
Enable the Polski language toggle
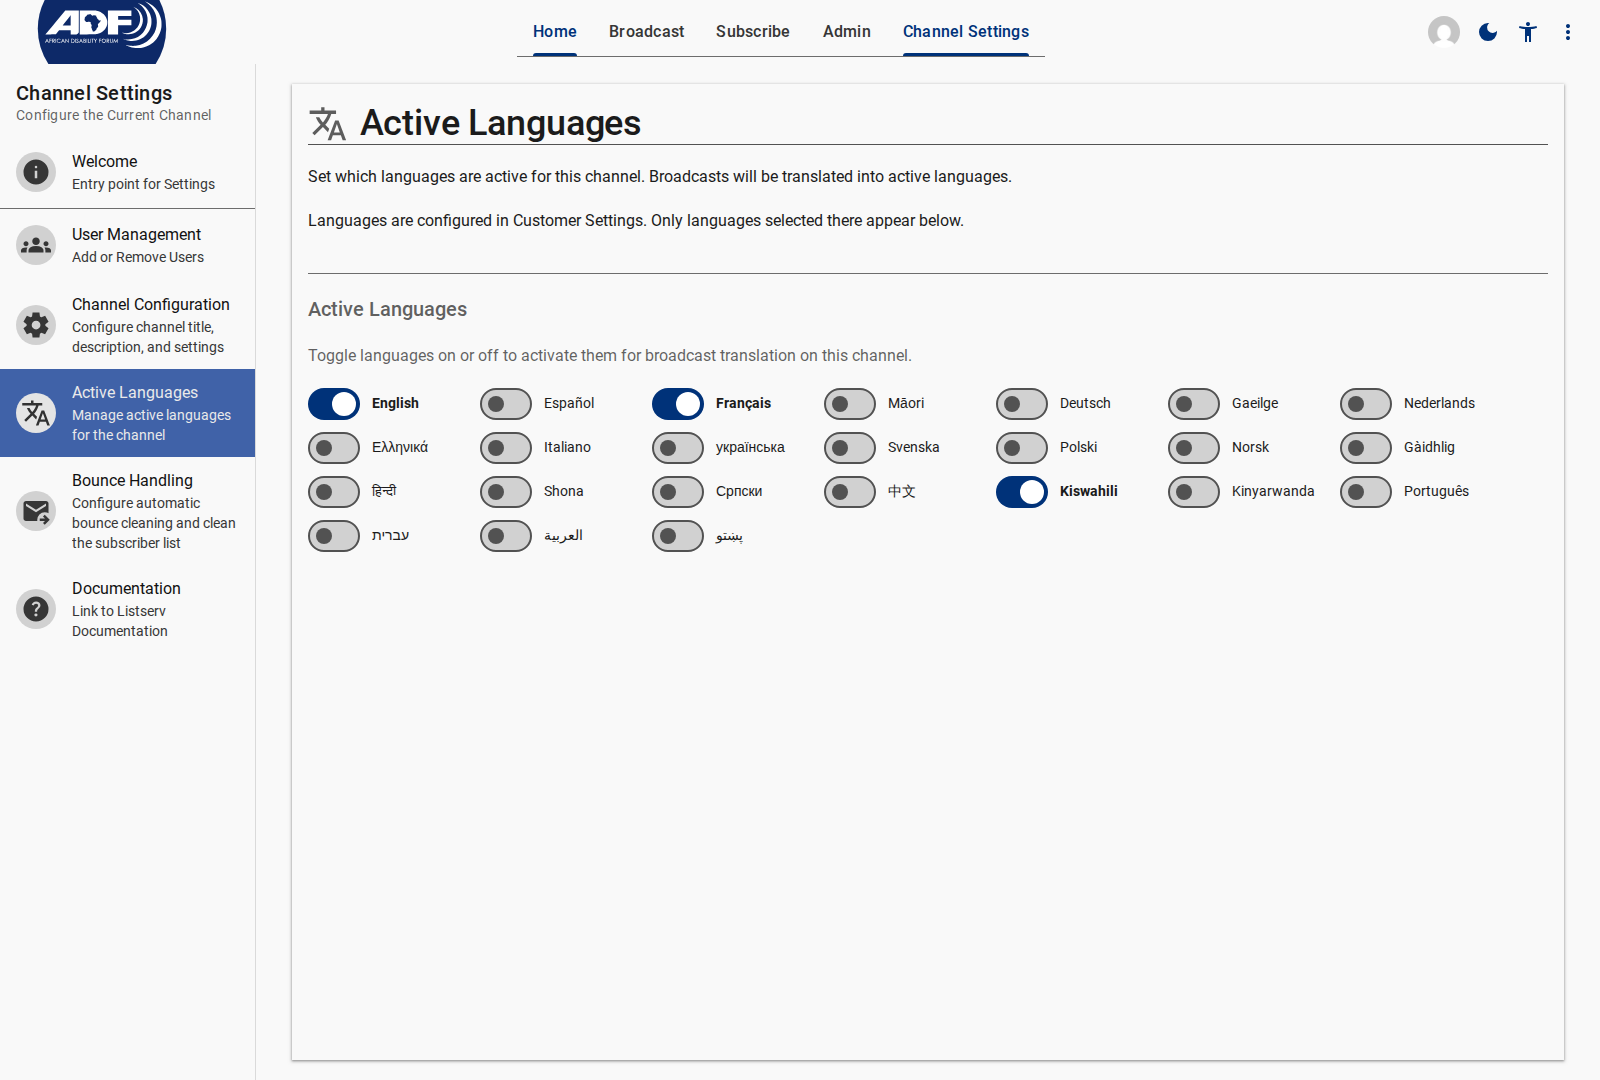coord(1022,448)
